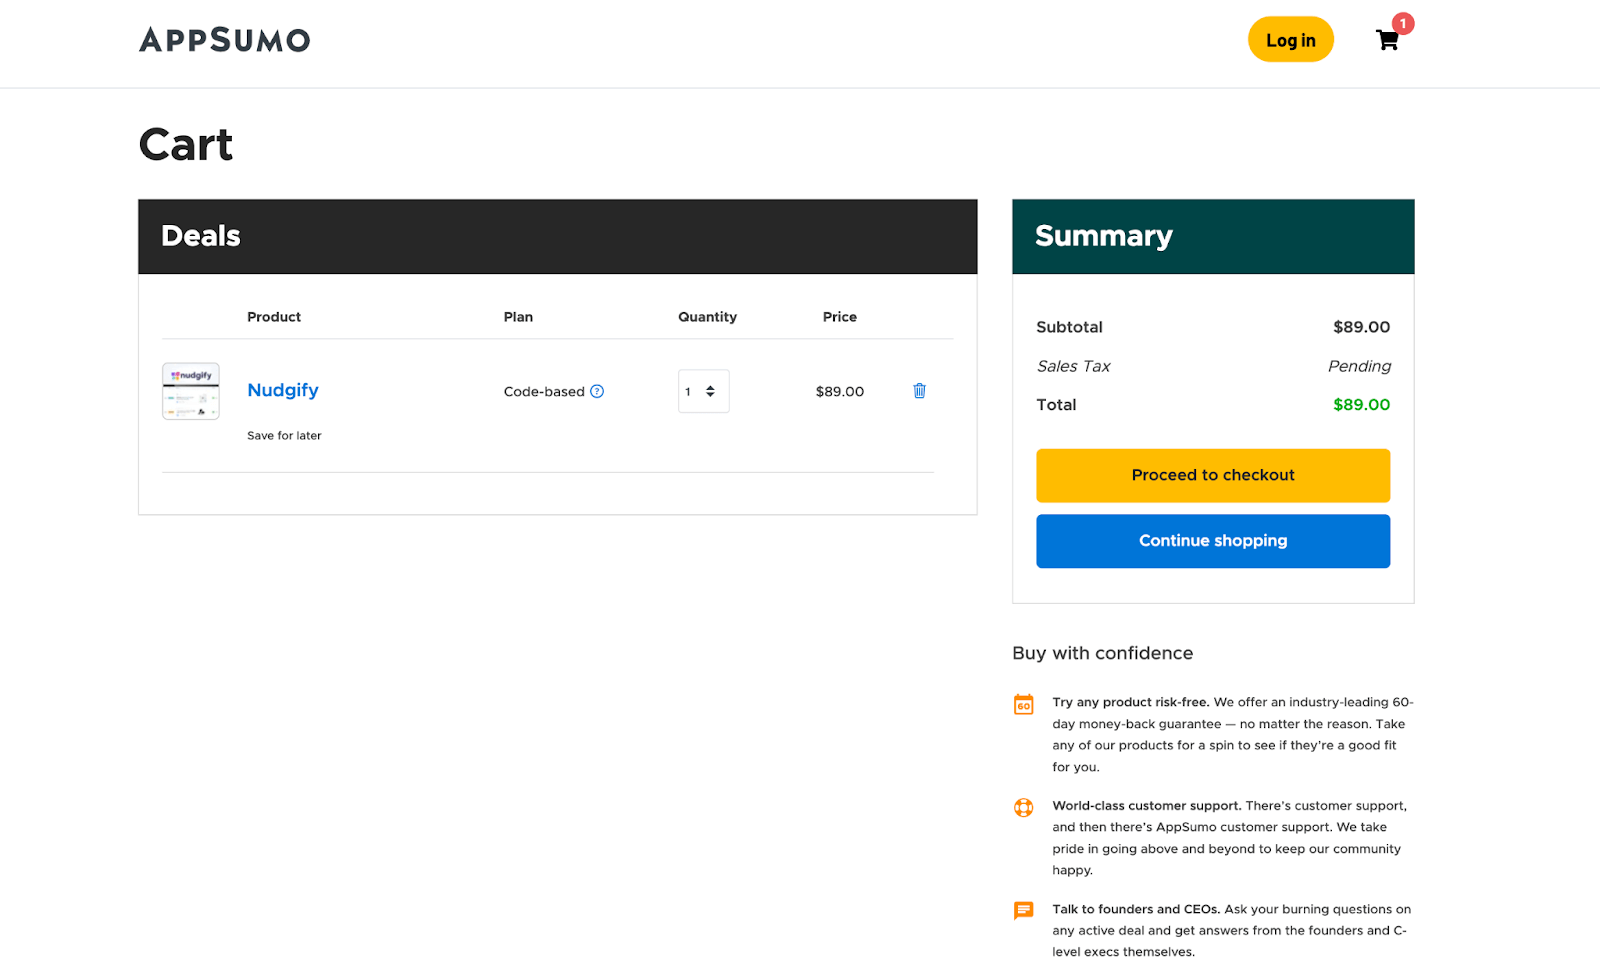
Task: Click Continue shopping button
Action: tap(1213, 541)
